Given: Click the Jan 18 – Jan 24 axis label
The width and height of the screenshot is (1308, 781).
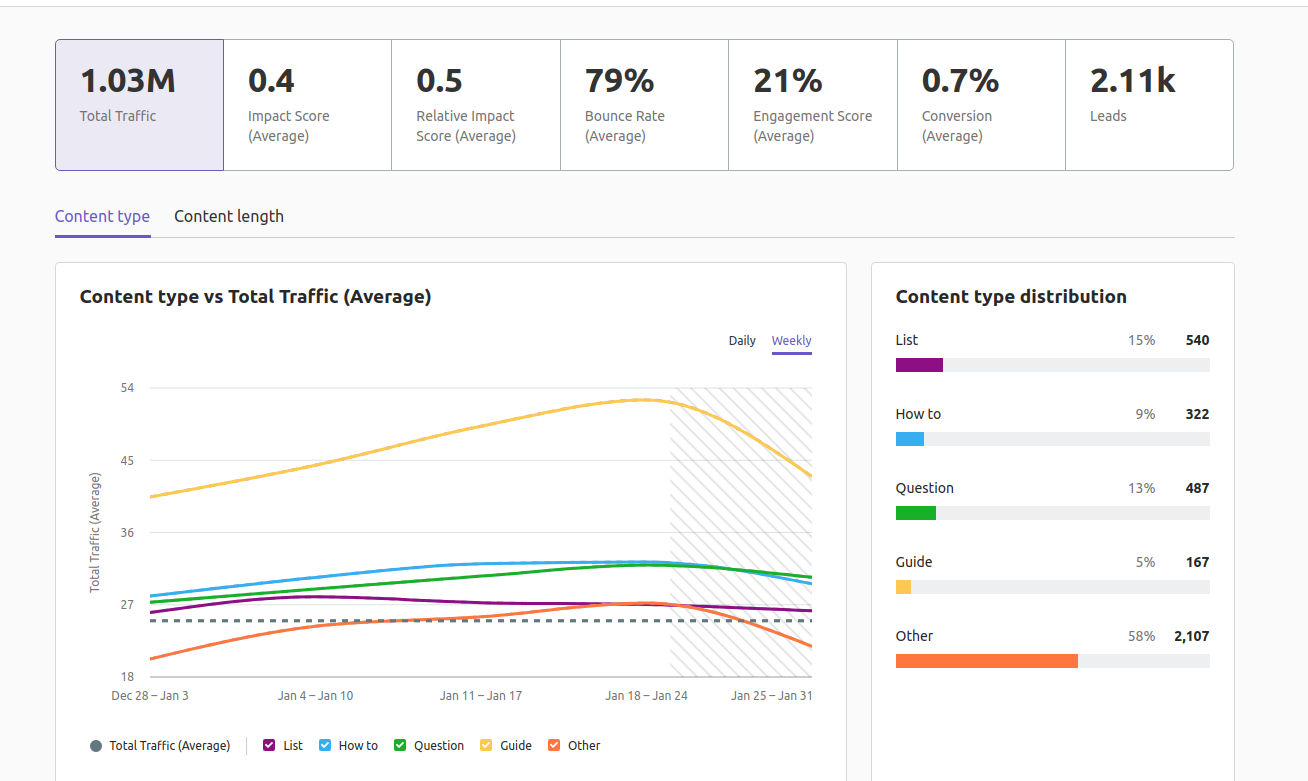Looking at the screenshot, I should [646, 696].
